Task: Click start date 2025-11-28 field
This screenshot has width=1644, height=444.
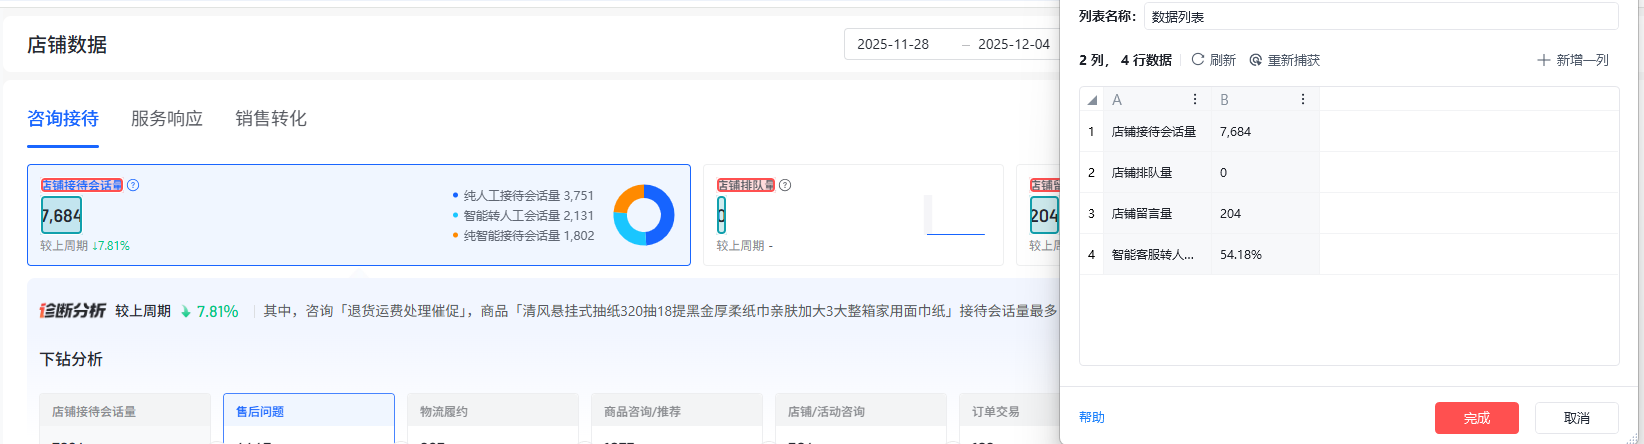Action: (893, 44)
